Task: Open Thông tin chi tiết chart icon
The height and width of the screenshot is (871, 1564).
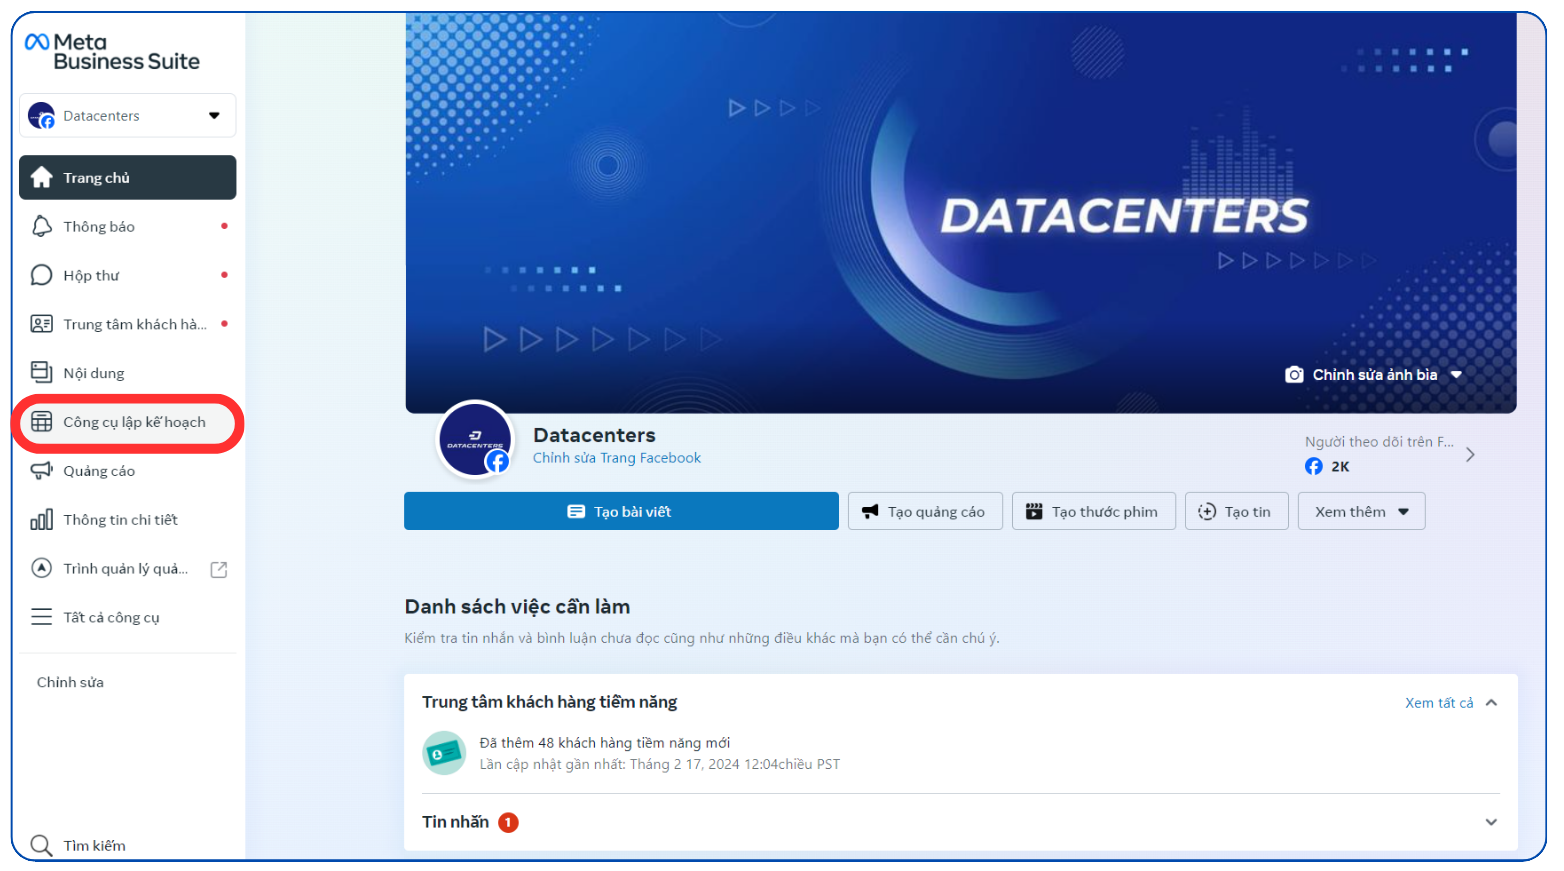Action: point(41,520)
